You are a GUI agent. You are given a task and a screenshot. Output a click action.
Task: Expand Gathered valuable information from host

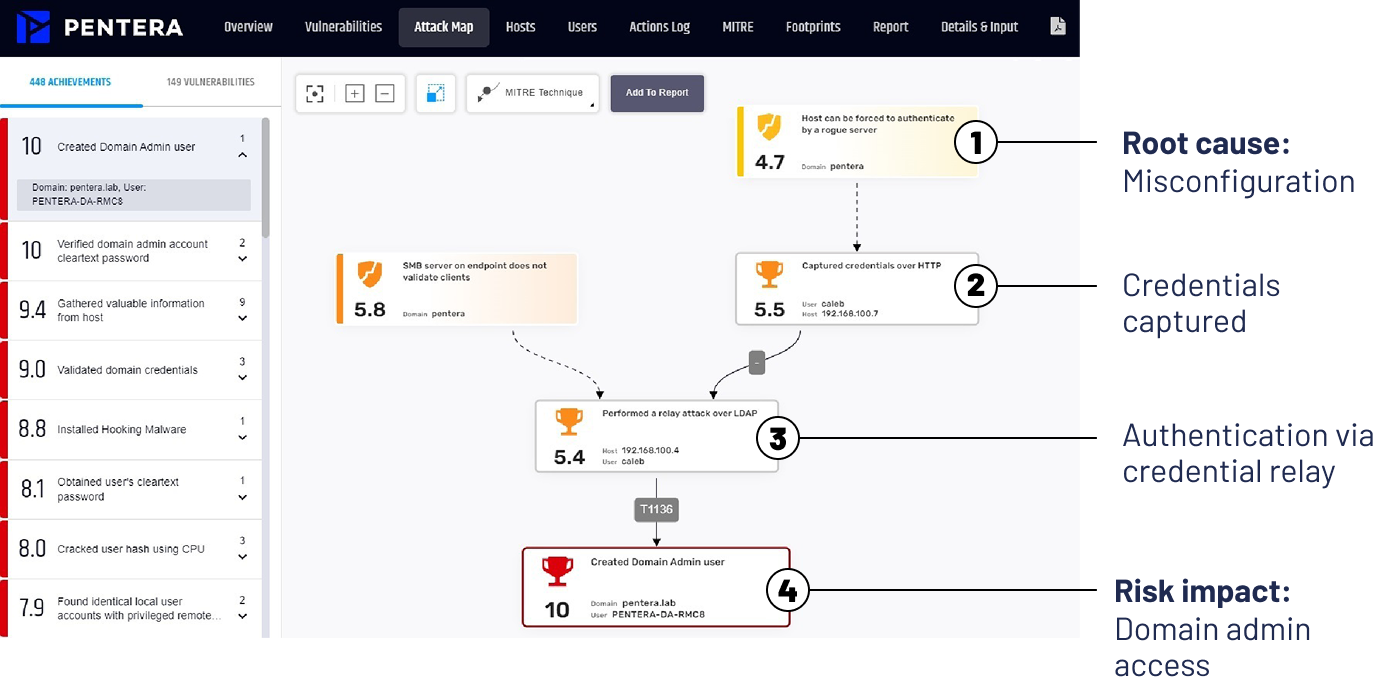coord(242,318)
